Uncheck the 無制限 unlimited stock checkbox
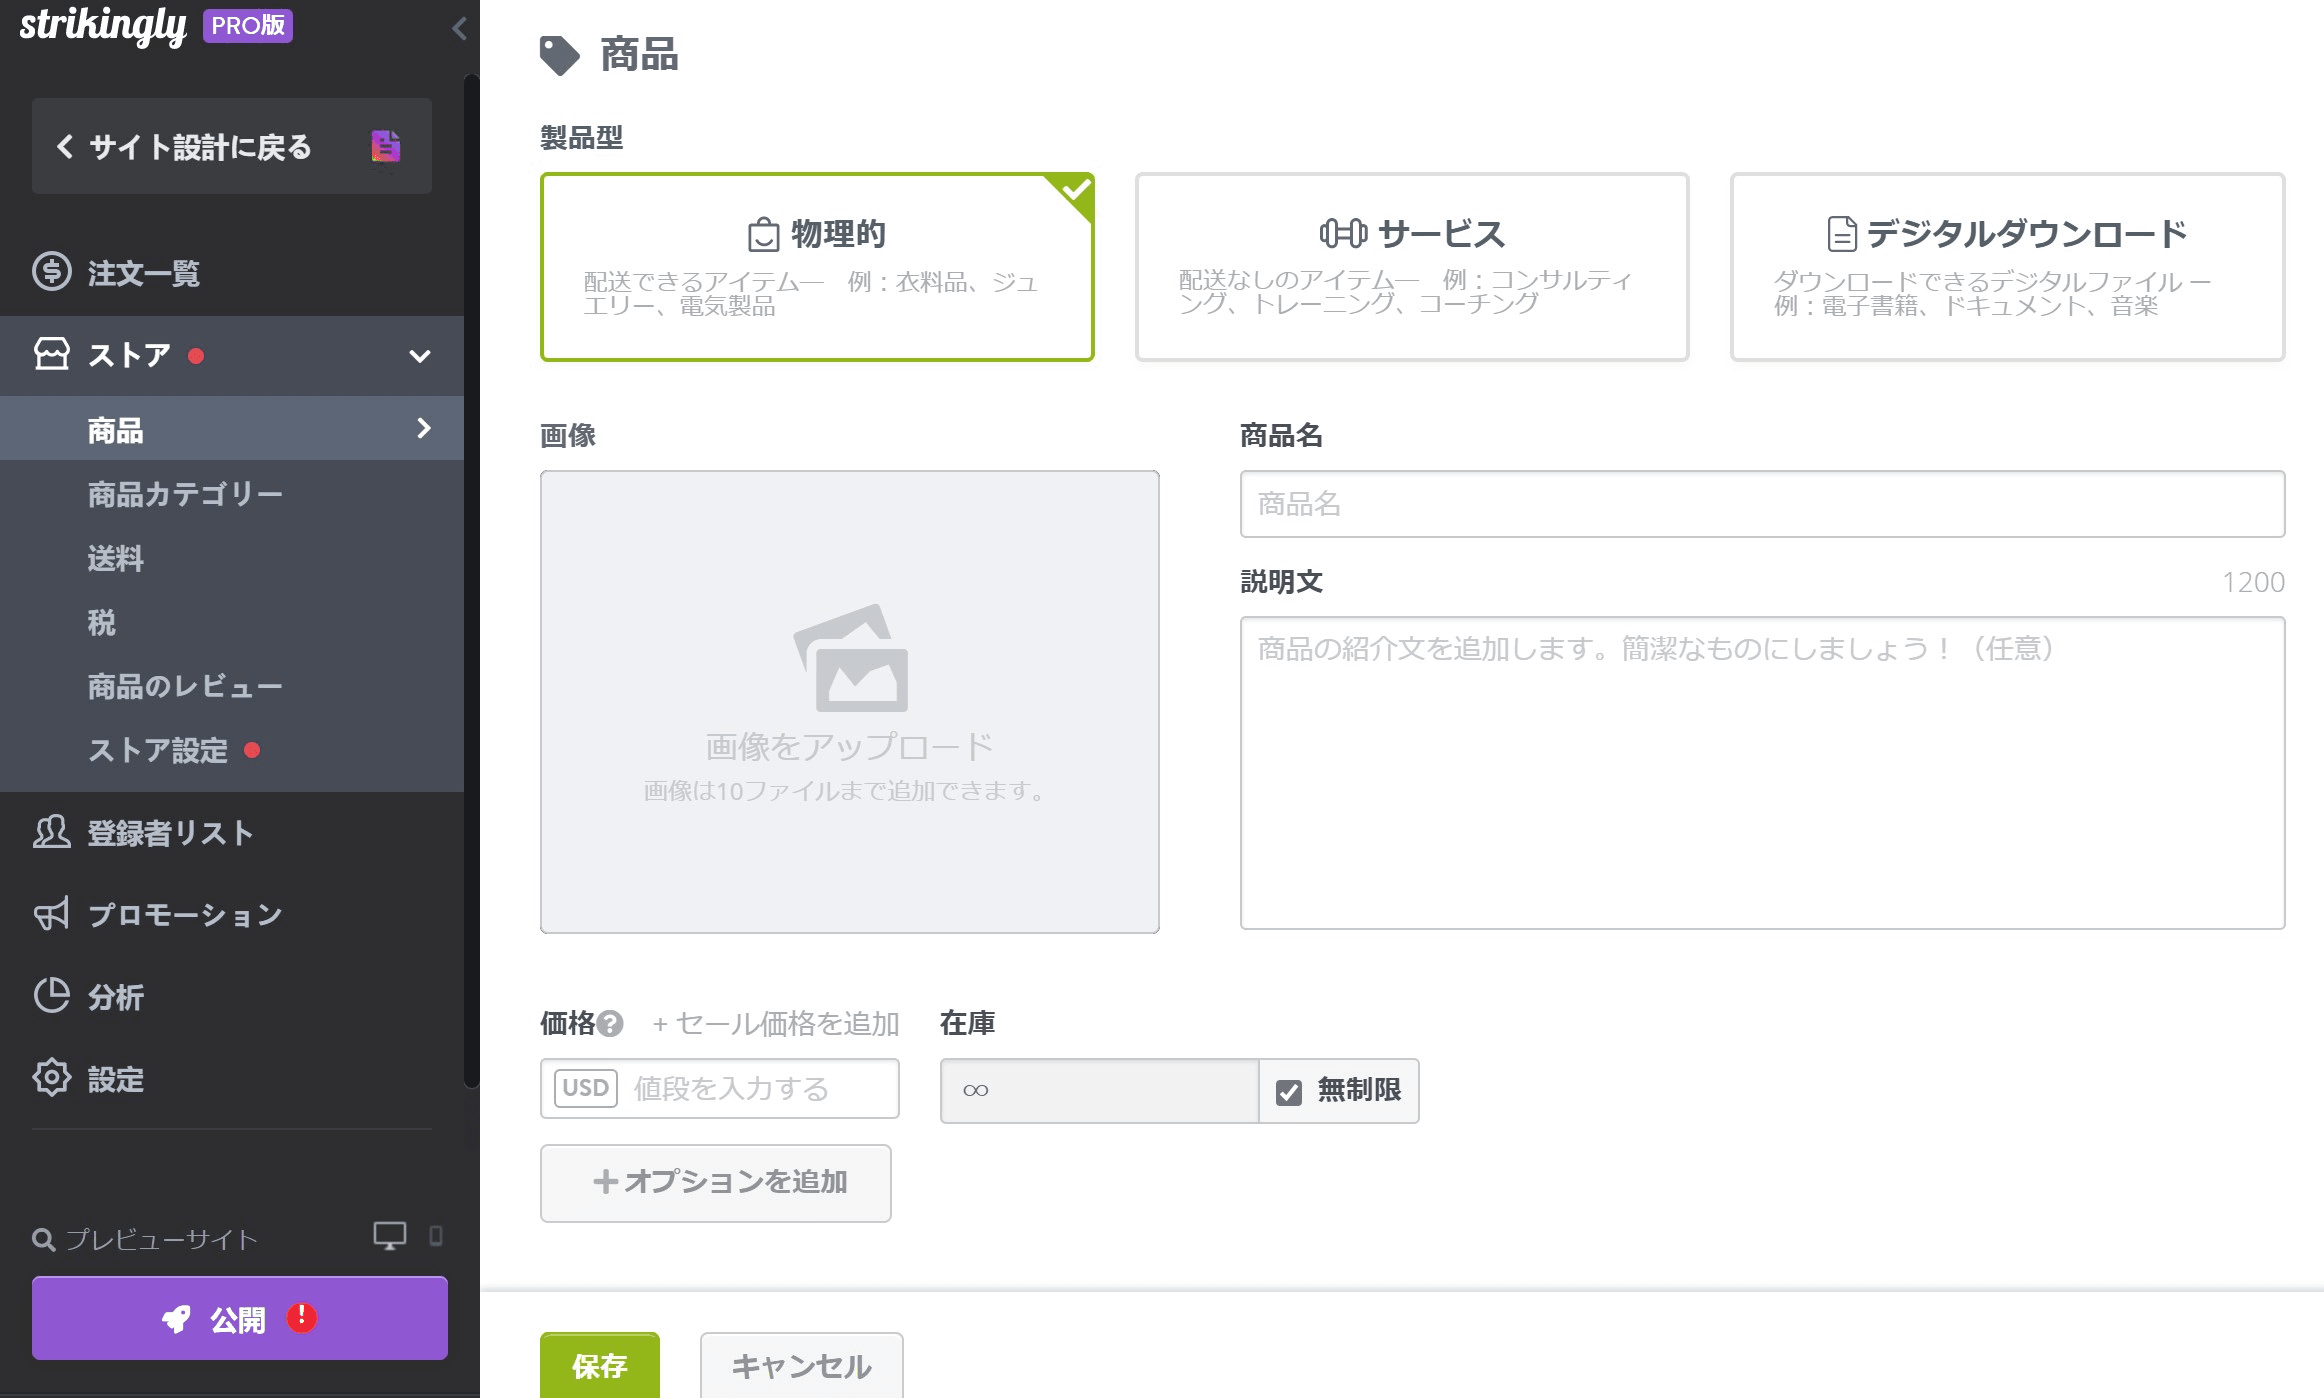This screenshot has width=2324, height=1398. pos(1287,1090)
